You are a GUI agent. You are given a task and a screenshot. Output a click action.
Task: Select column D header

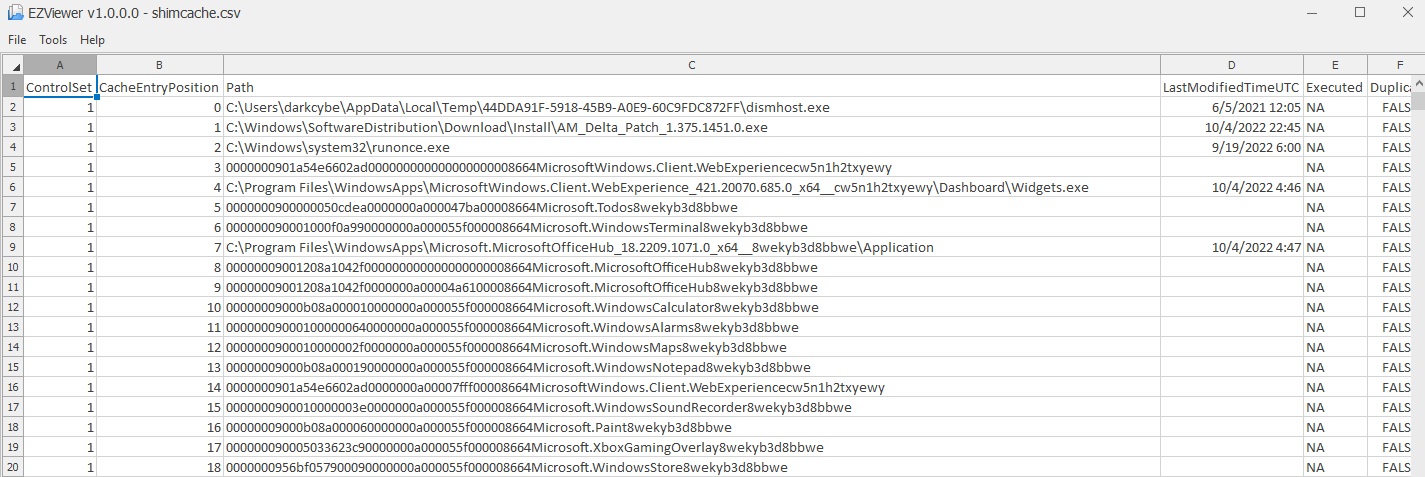point(1231,65)
